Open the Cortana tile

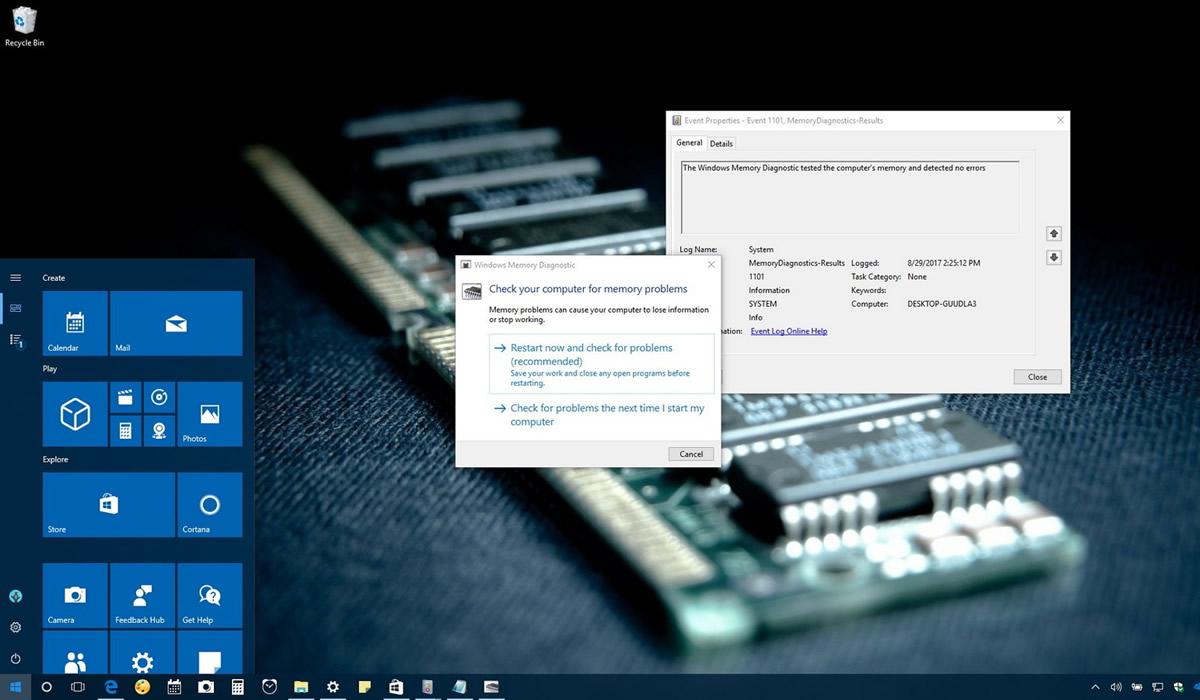(x=209, y=505)
